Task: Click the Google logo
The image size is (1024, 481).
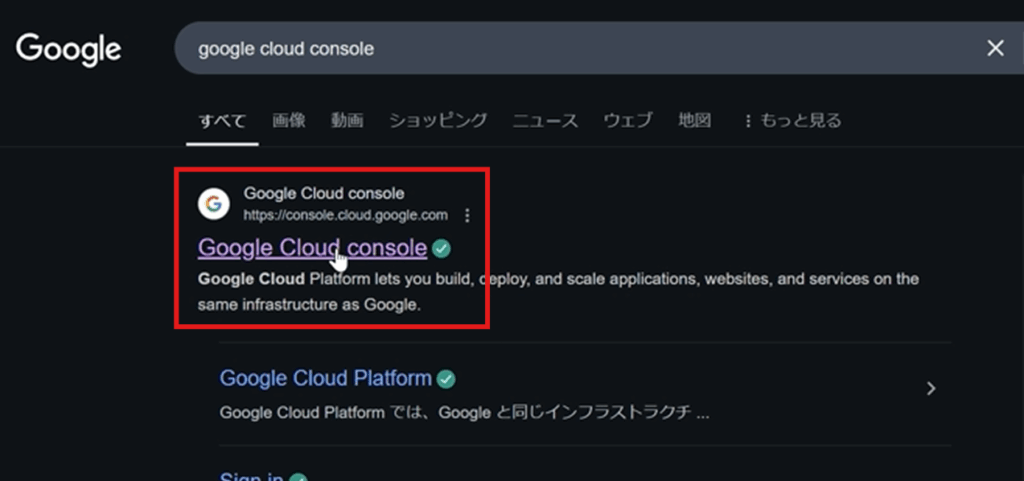Action: point(68,48)
